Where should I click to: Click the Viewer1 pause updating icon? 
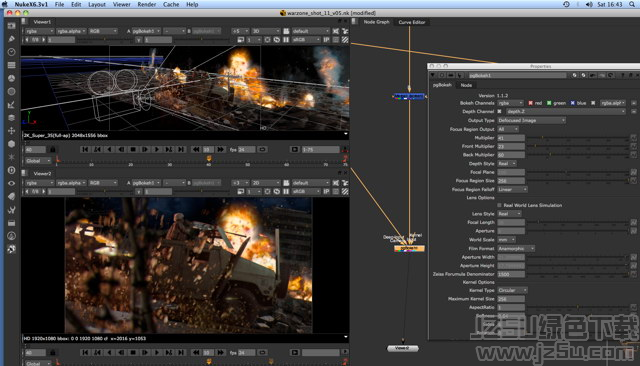286,40
